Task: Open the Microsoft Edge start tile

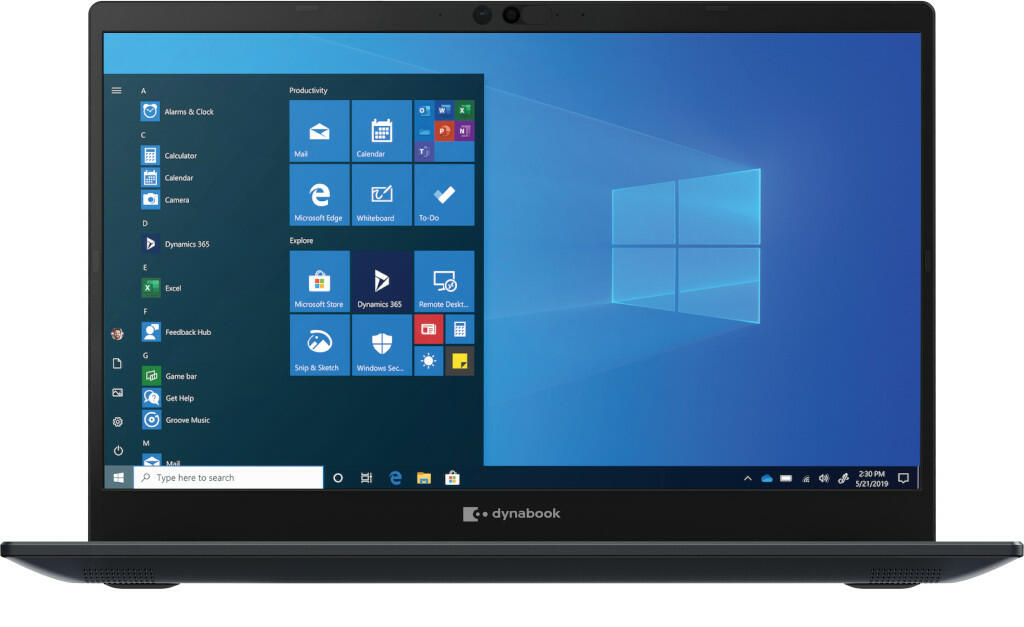Action: pyautogui.click(x=319, y=195)
